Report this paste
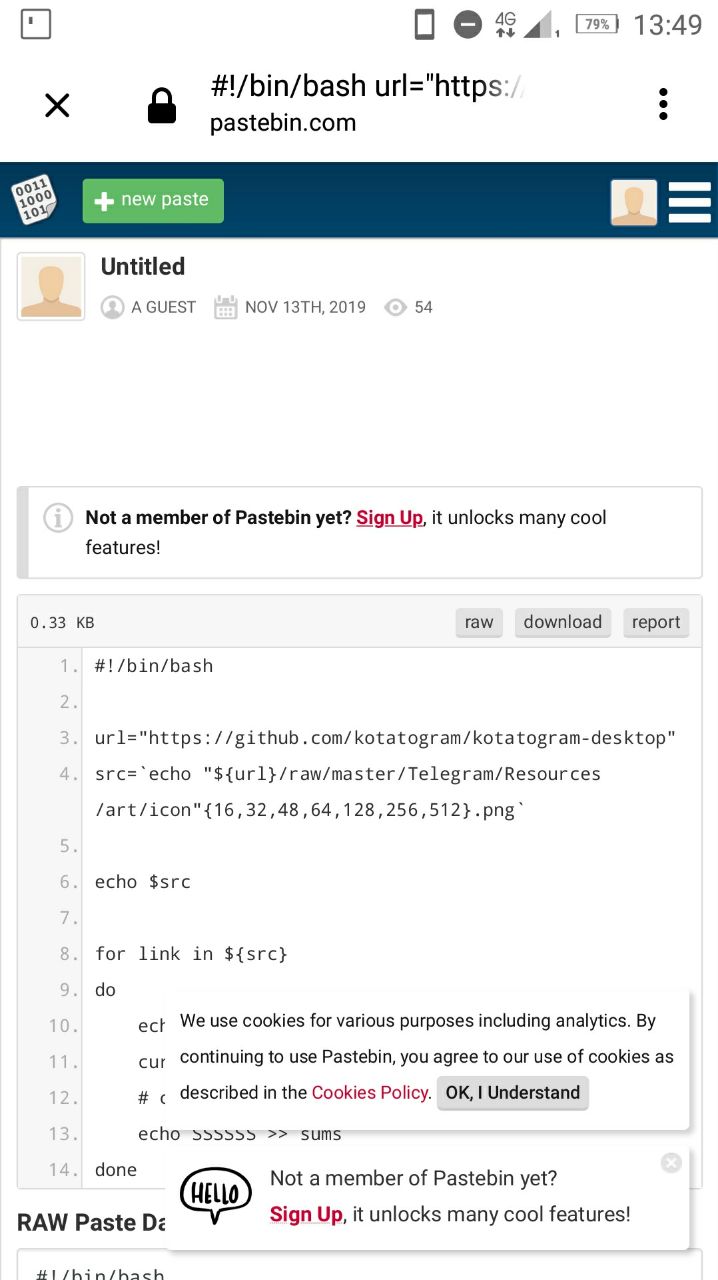 pyautogui.click(x=656, y=622)
